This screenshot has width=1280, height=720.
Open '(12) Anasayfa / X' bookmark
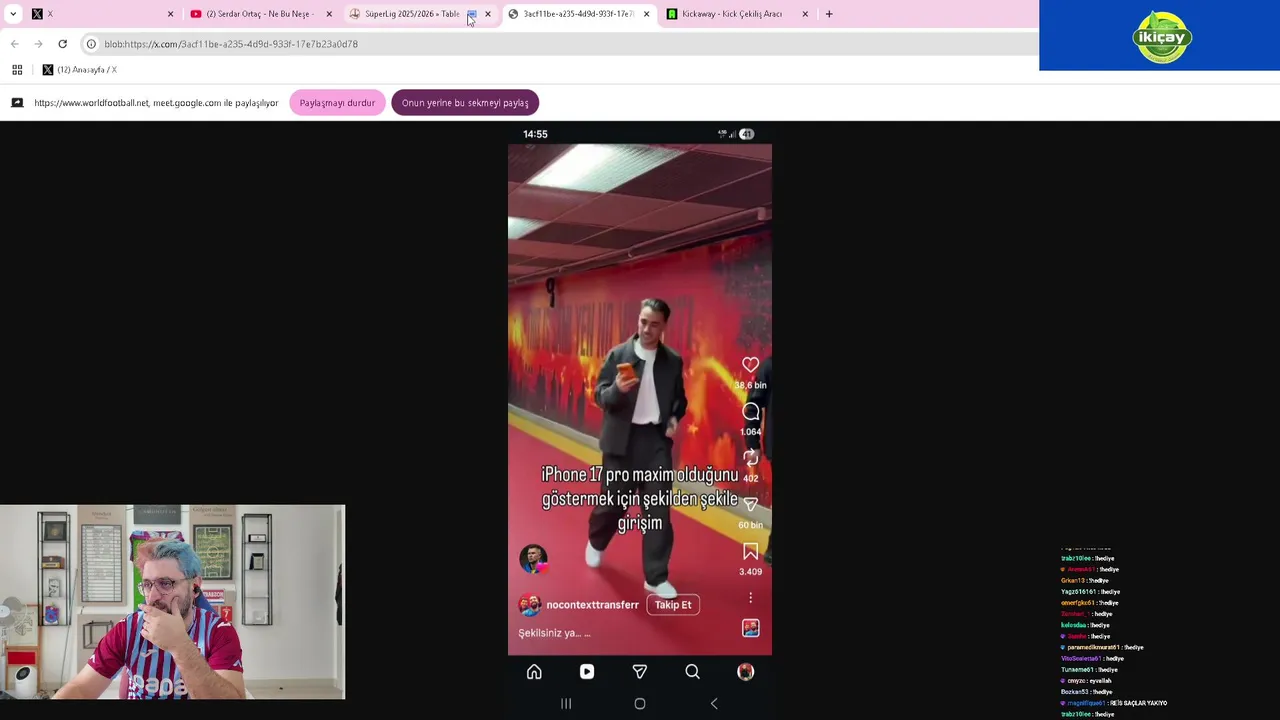point(79,70)
